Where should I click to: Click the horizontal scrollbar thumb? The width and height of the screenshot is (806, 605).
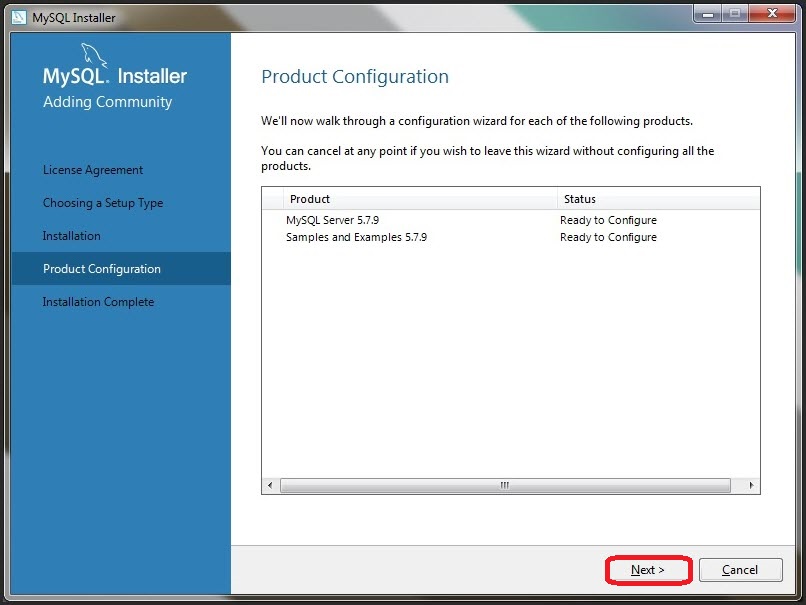(505, 485)
